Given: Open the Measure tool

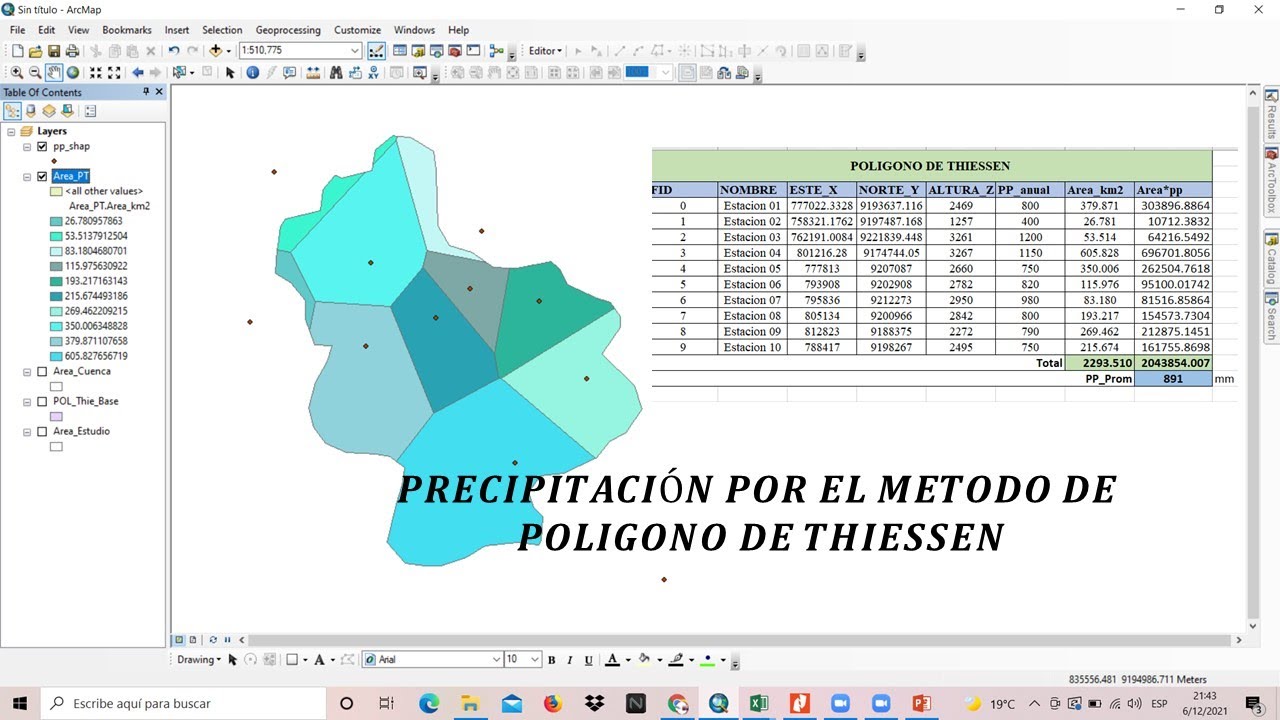Looking at the screenshot, I should coord(313,72).
